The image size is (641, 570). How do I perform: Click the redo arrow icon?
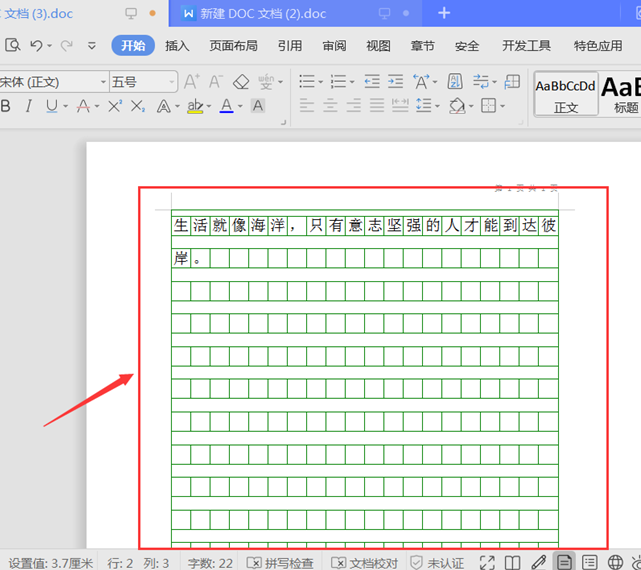(67, 45)
